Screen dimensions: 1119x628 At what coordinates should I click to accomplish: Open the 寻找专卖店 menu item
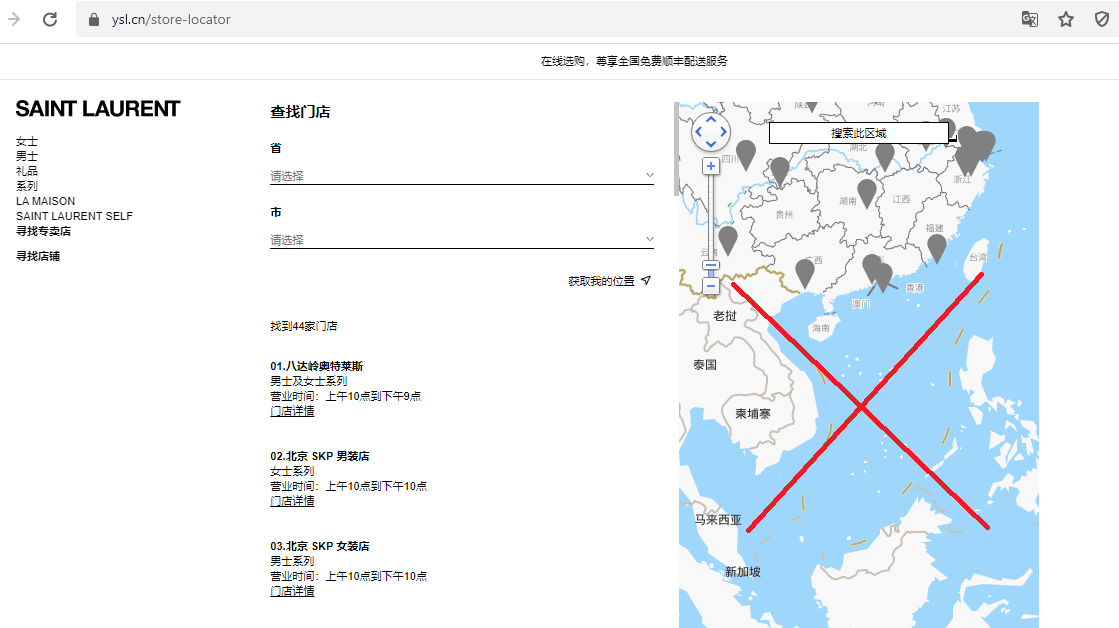coord(44,231)
